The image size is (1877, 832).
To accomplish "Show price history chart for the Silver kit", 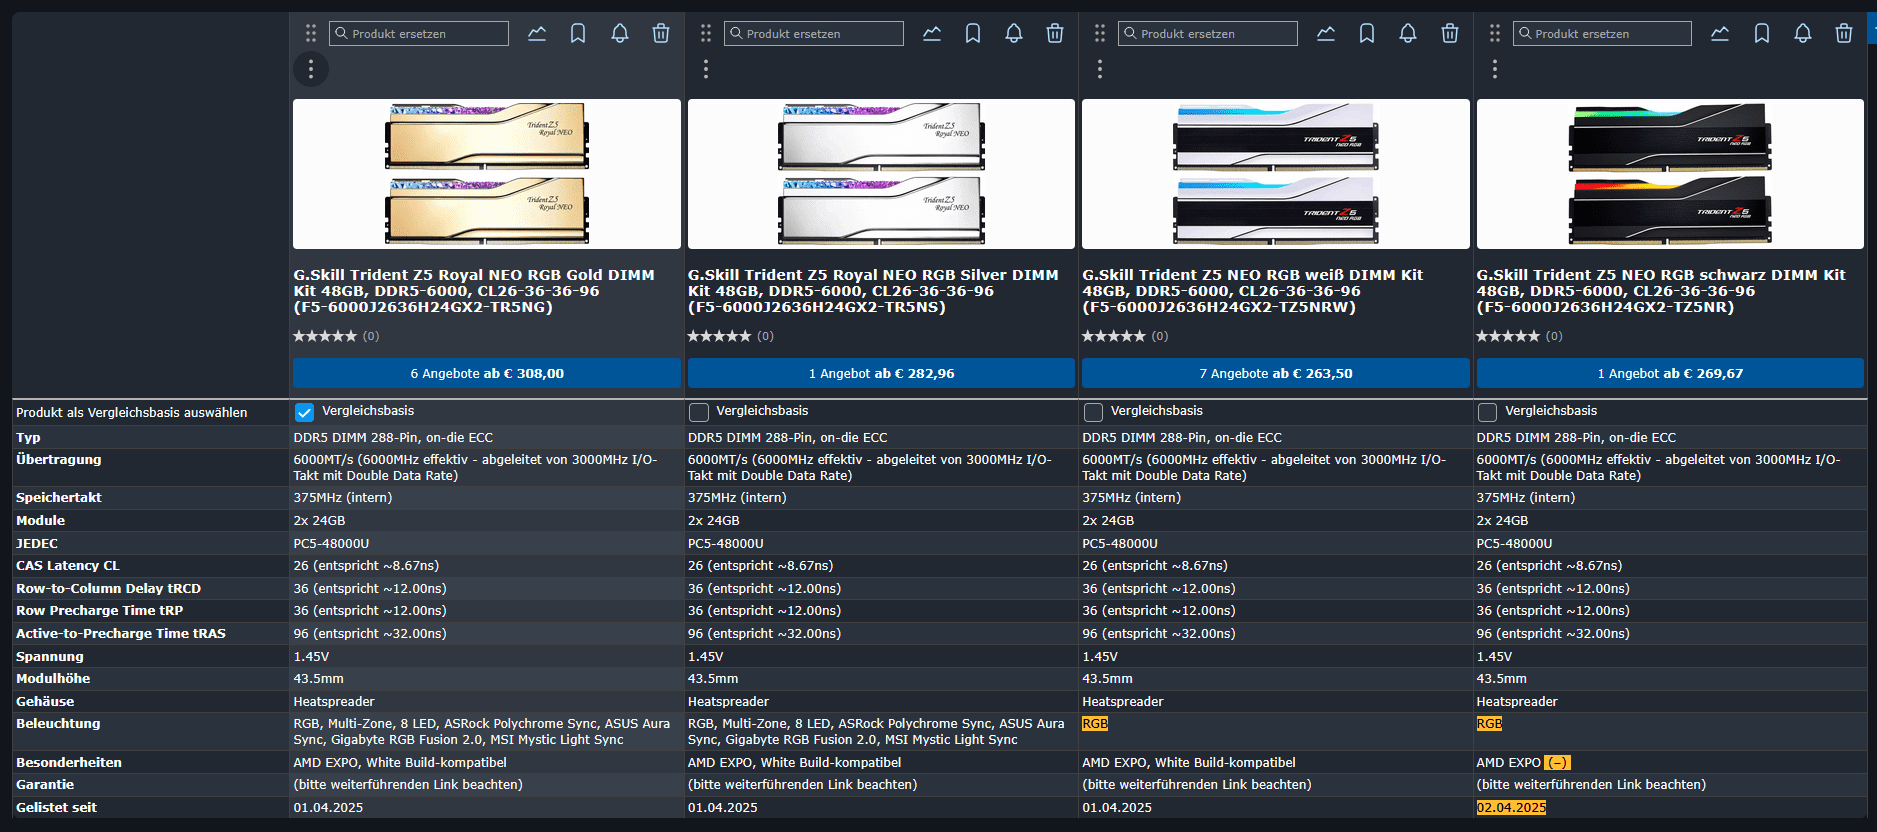I will [932, 33].
